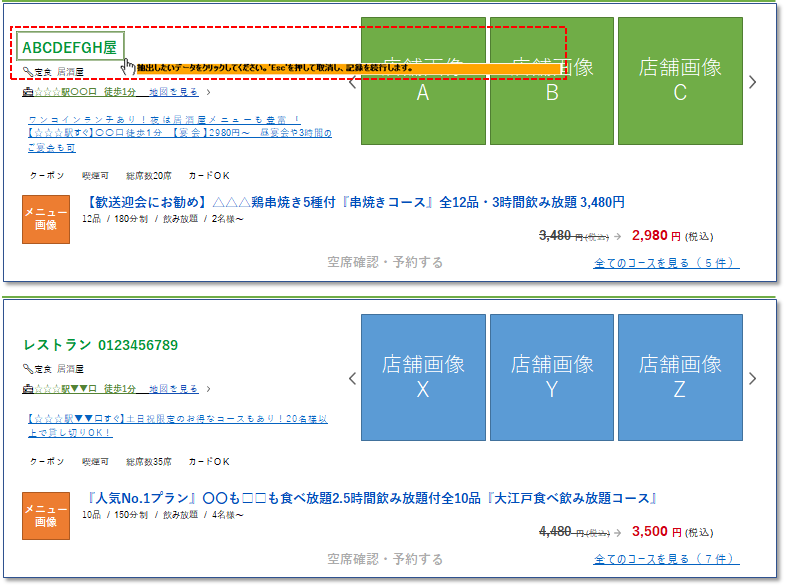Click the genre fork icon under レストラン 0123456789

28,368
